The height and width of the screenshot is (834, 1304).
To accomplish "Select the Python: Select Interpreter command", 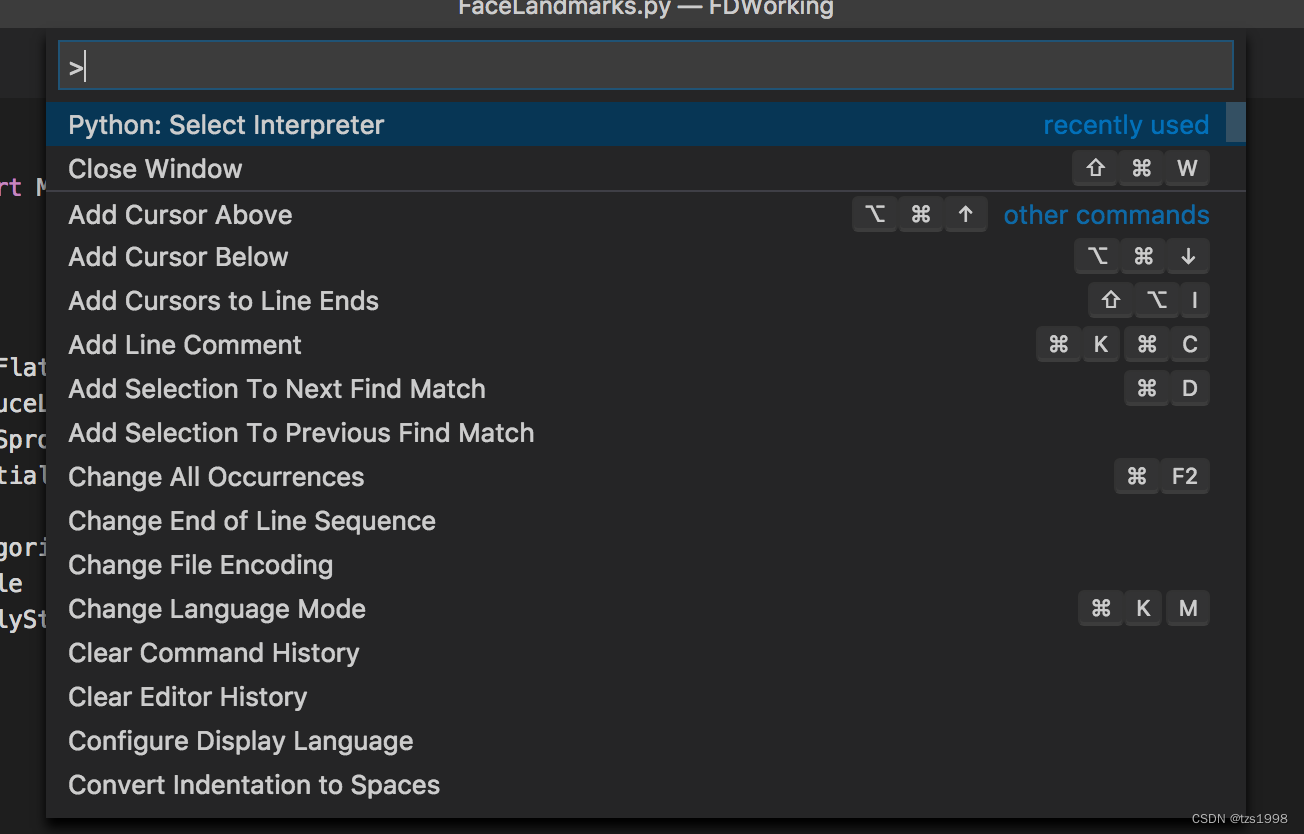I will [225, 125].
